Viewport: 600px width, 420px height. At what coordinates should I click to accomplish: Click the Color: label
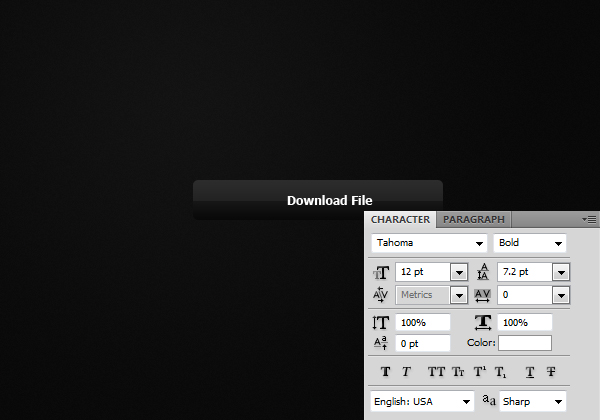tap(481, 342)
